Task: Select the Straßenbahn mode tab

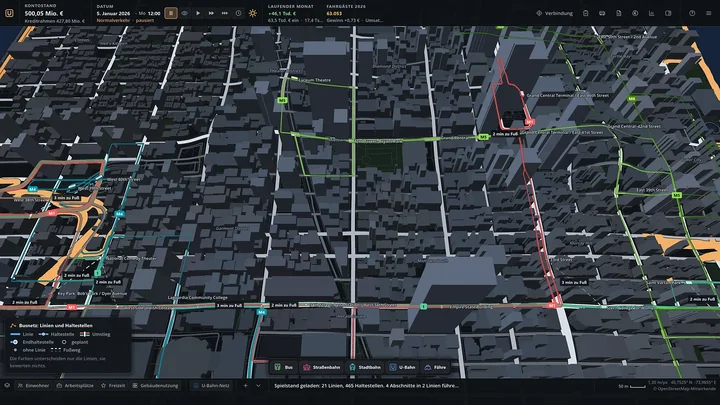Action: [x=322, y=367]
